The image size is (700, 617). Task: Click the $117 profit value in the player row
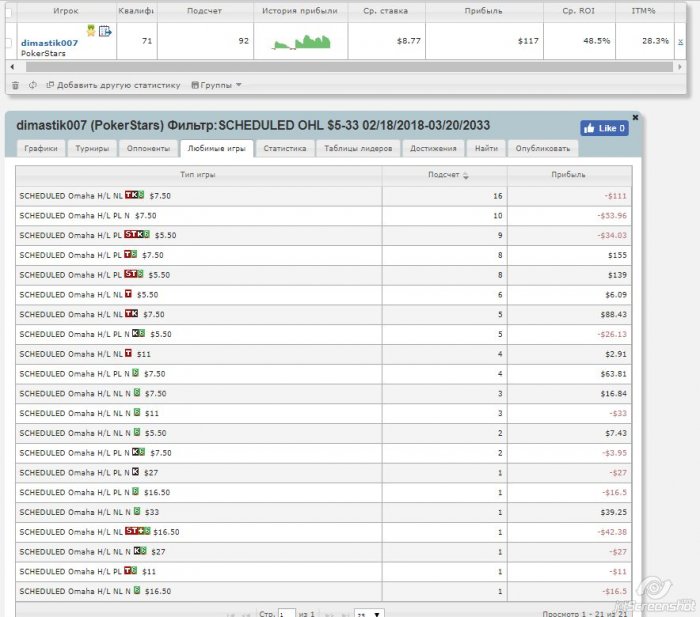(528, 41)
